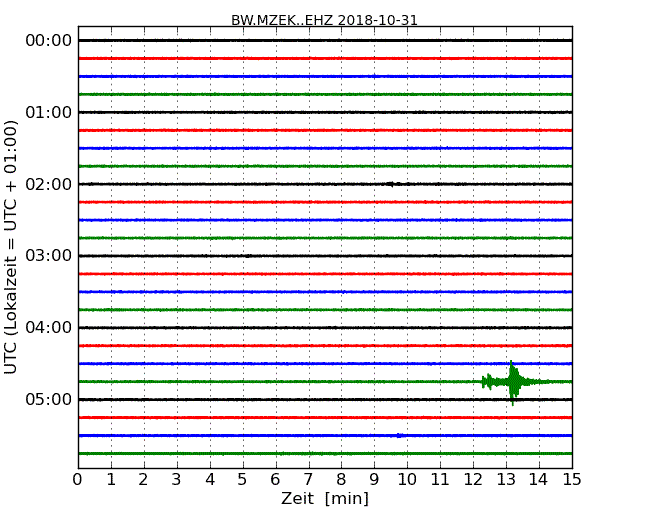Pick the small blip on the bottom blue trace
This screenshot has width=650, height=520.
pos(399,435)
